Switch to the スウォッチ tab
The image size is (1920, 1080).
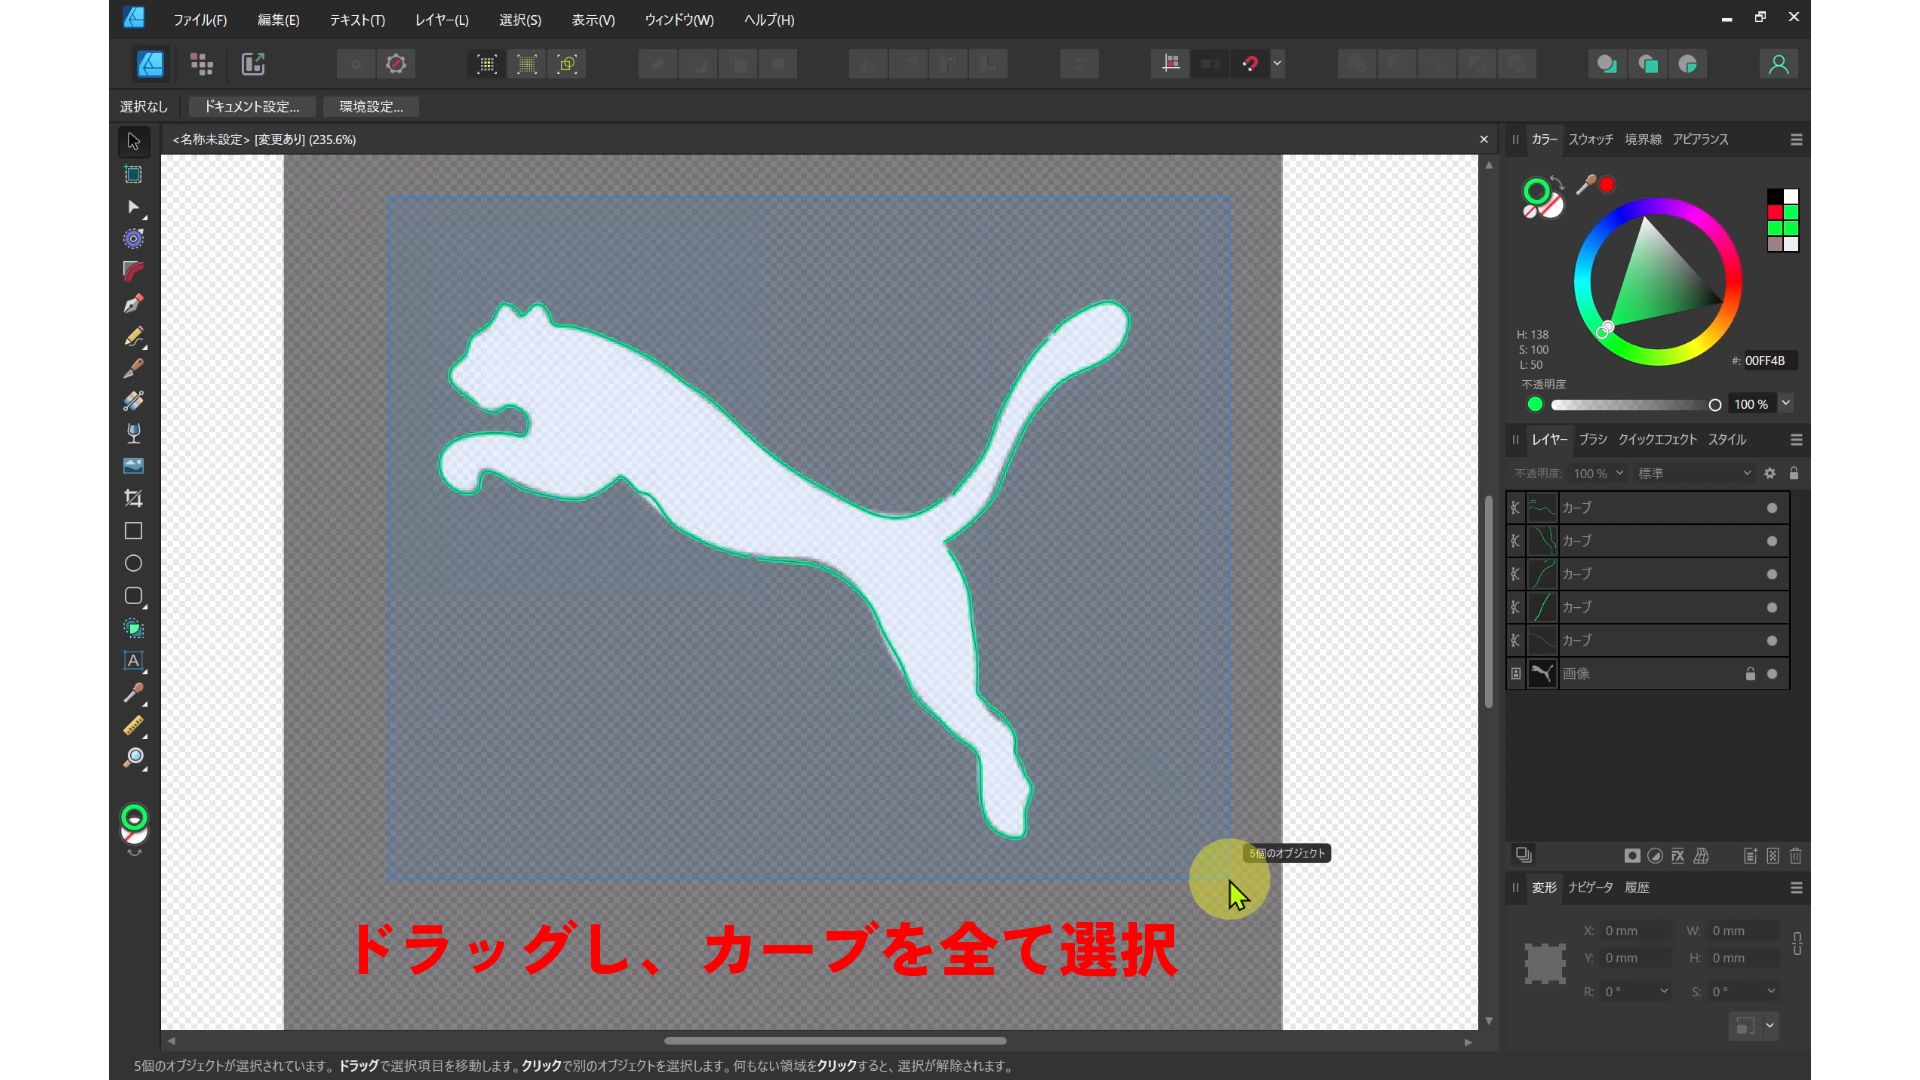(x=1590, y=139)
